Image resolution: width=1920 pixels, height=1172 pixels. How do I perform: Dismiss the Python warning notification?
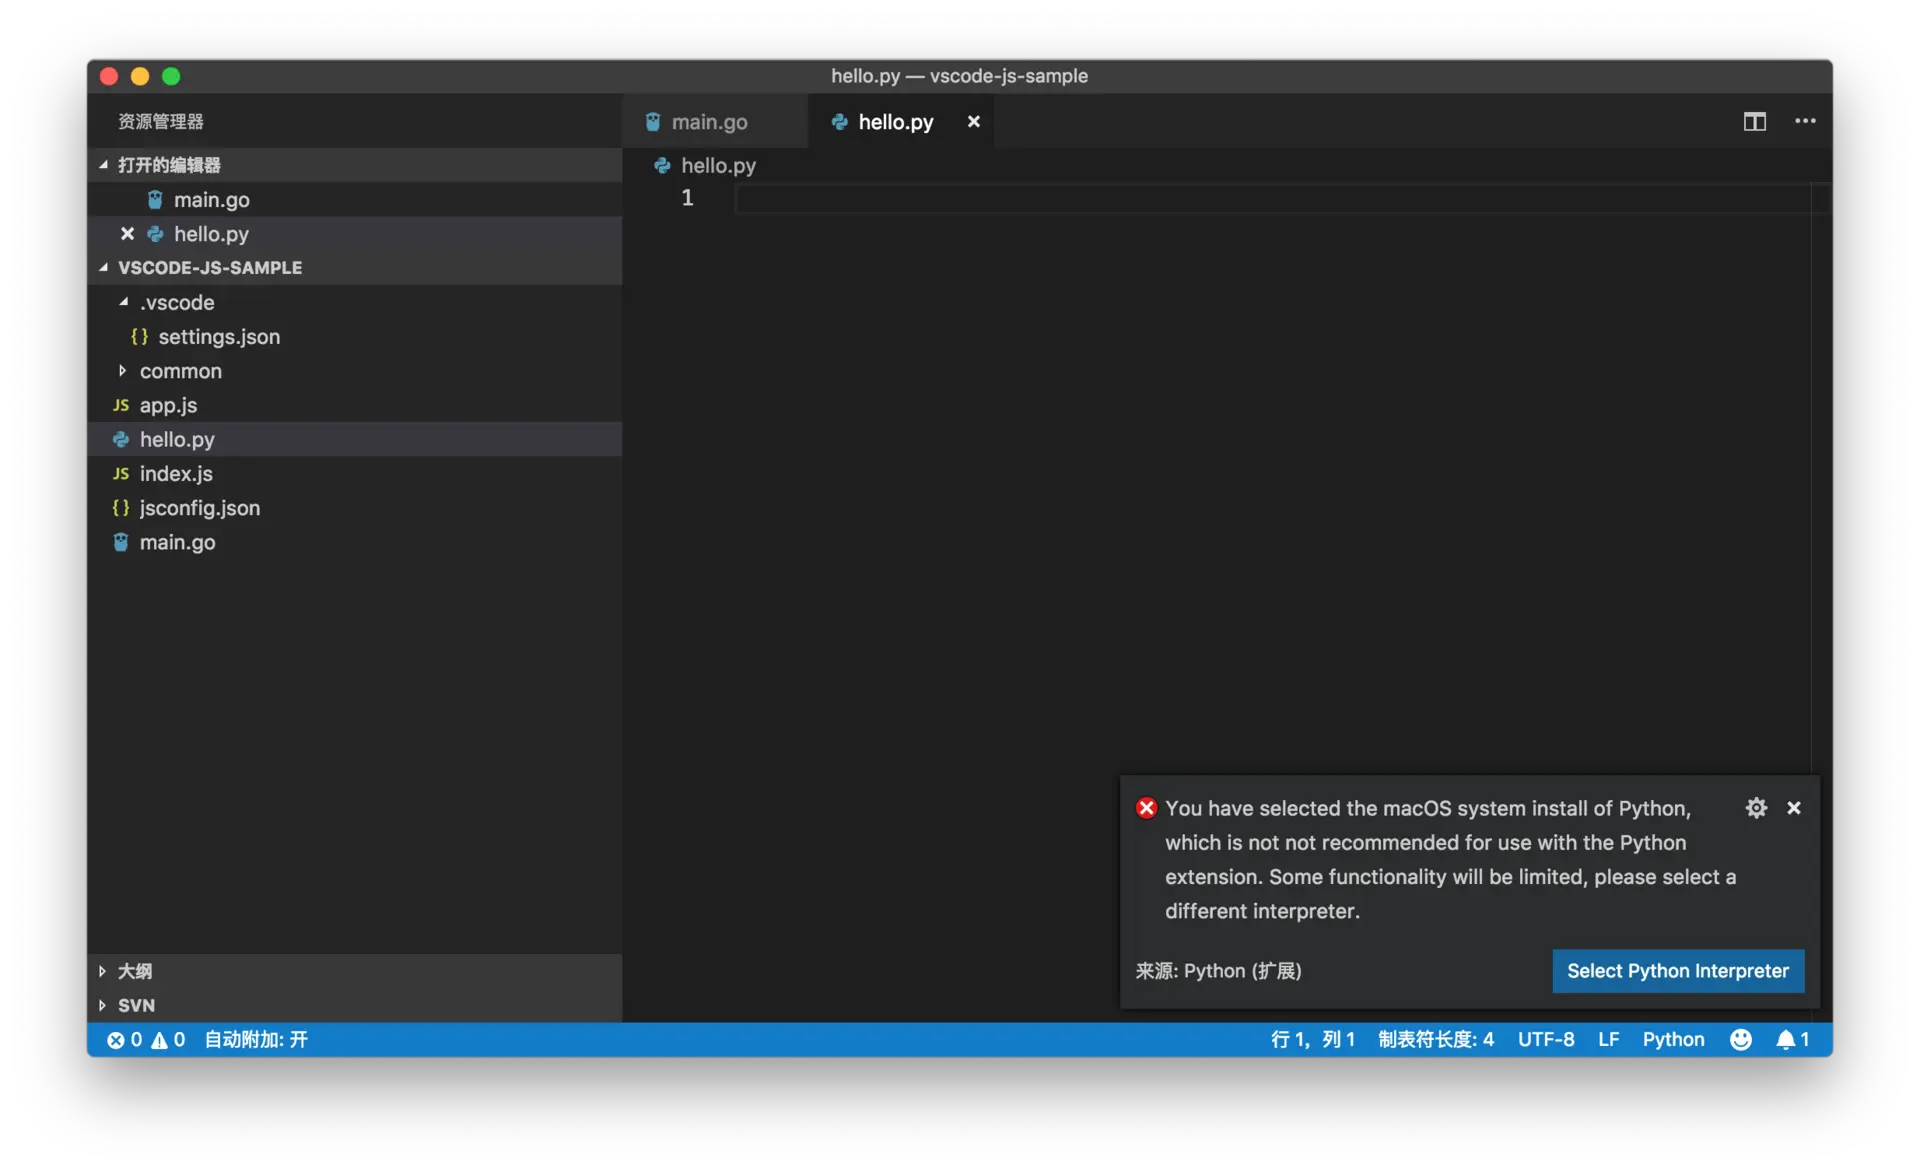tap(1794, 807)
